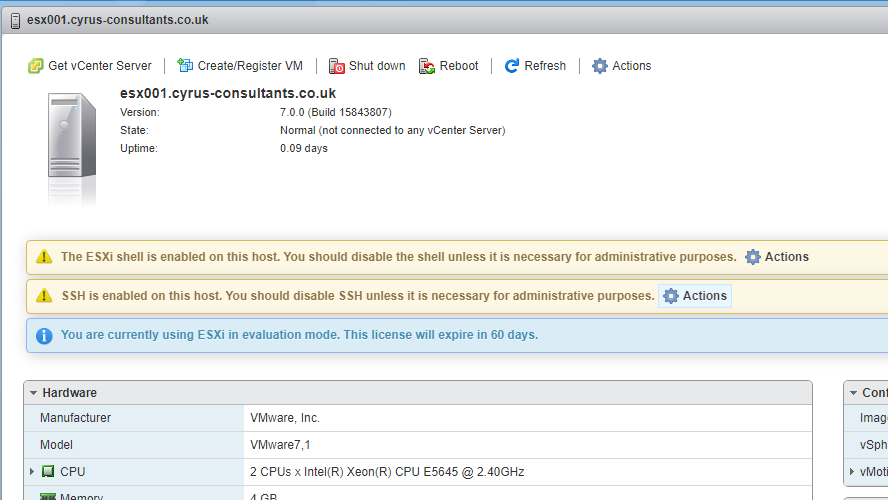
Task: Click the host icon in title bar
Action: click(x=15, y=20)
